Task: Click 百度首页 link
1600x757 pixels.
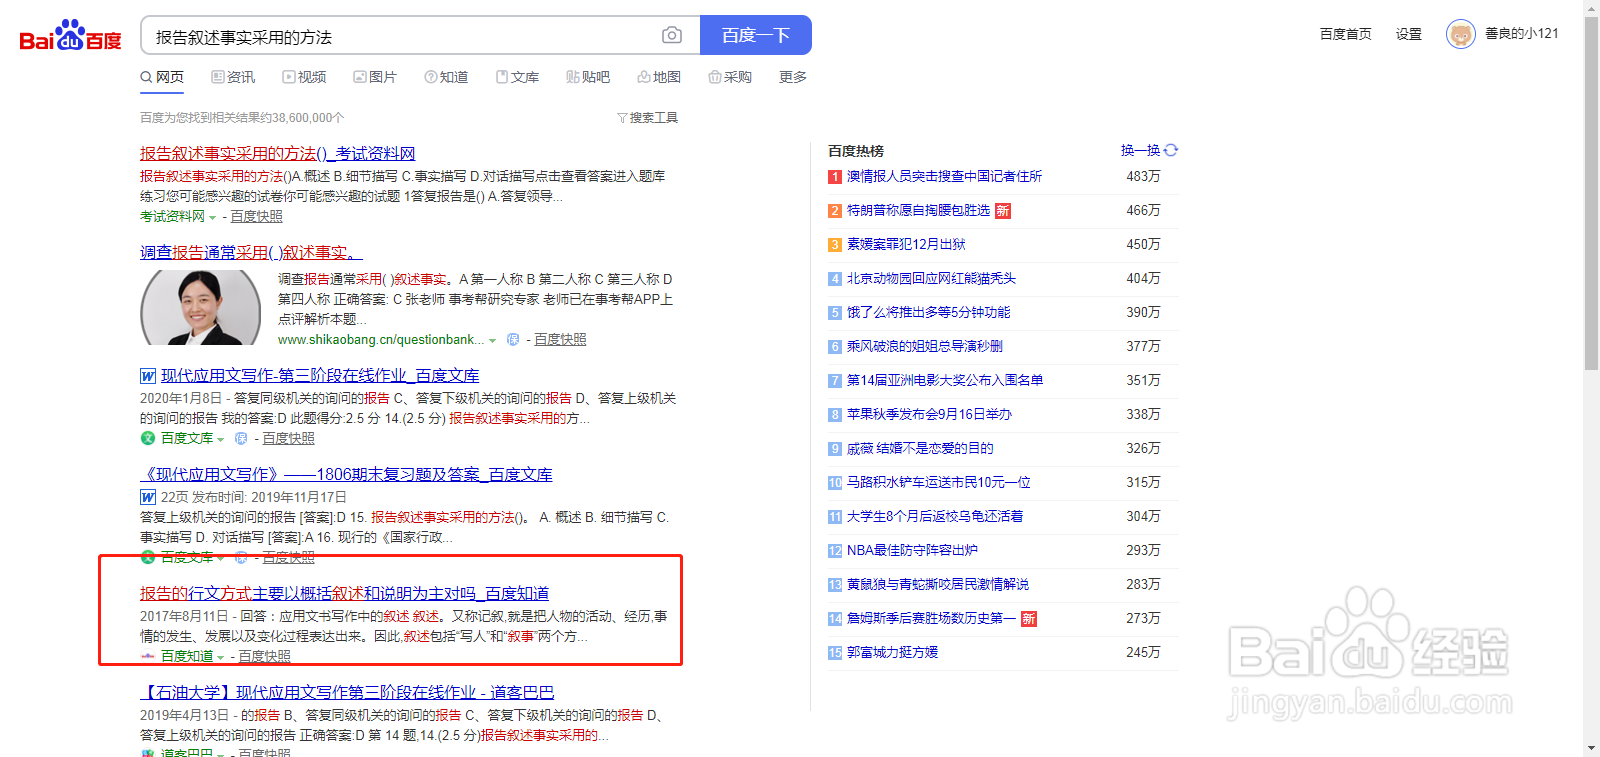Action: [x=1345, y=34]
